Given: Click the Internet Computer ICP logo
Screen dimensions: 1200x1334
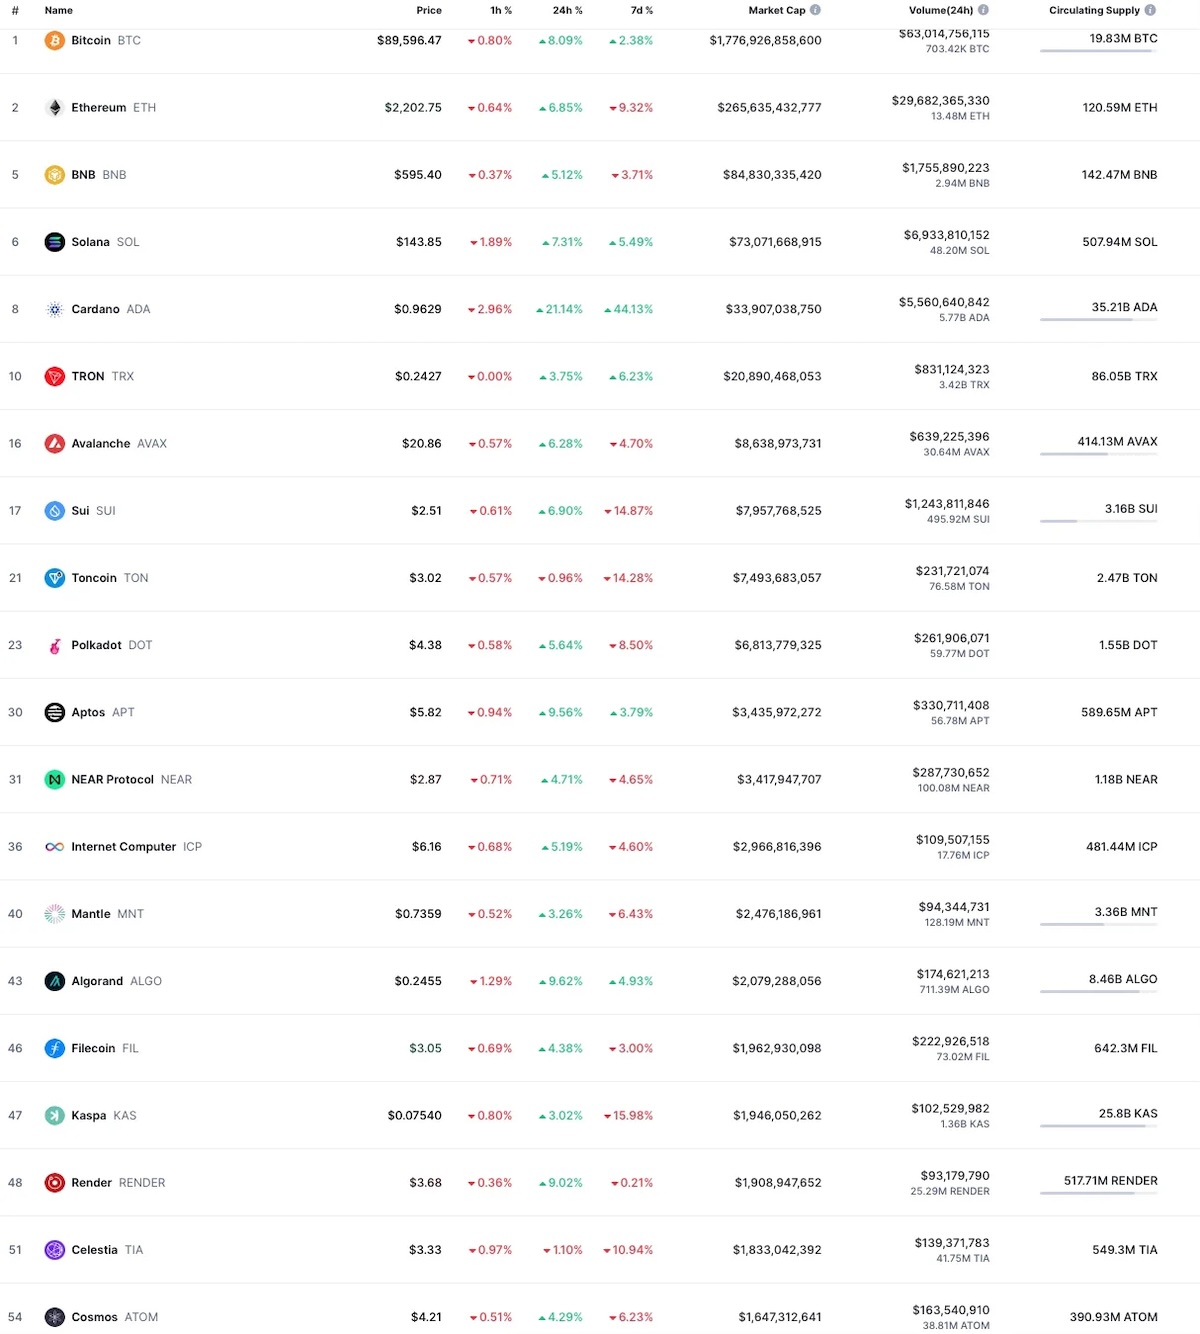Looking at the screenshot, I should point(55,846).
